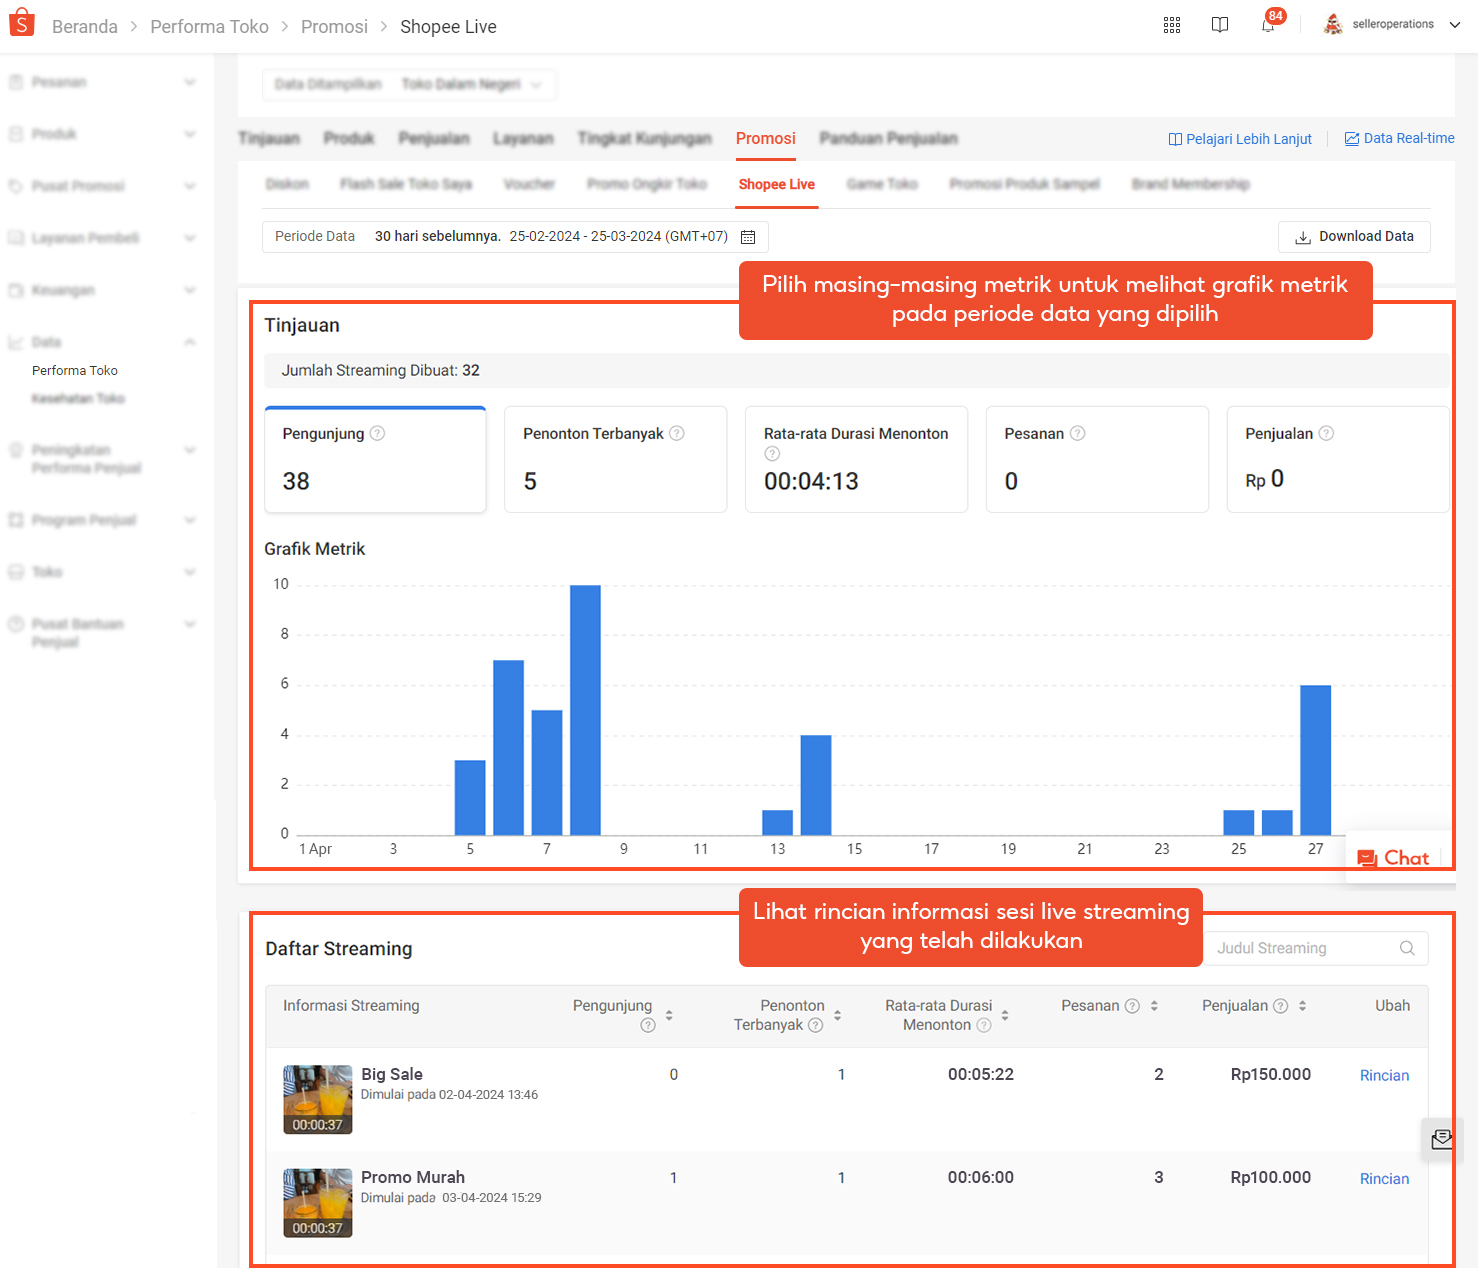Open the notifications bell
This screenshot has width=1478, height=1268.
[1268, 25]
